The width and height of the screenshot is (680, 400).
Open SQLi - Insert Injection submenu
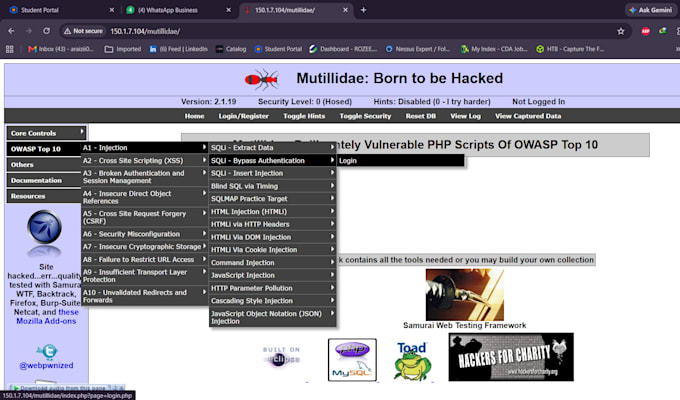(x=272, y=173)
